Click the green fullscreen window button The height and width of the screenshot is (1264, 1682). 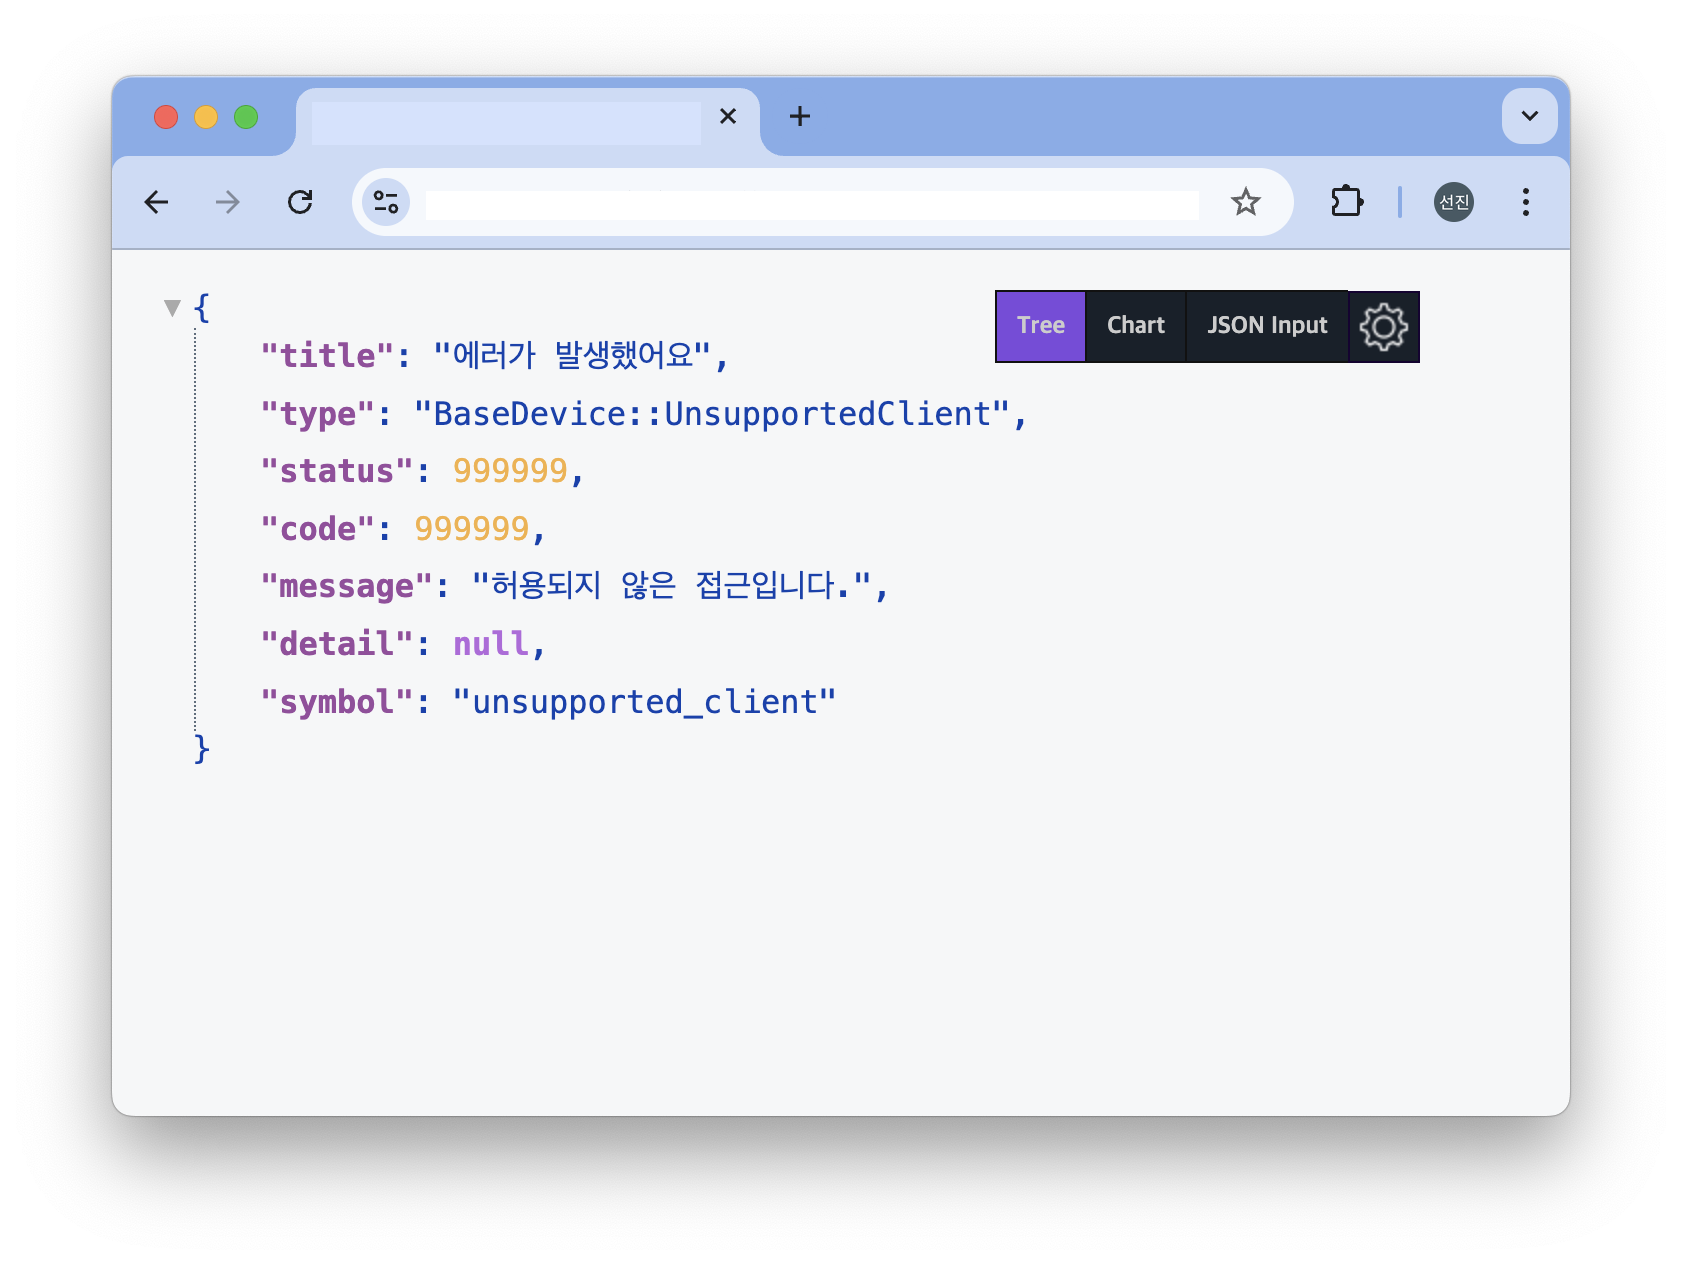point(246,117)
